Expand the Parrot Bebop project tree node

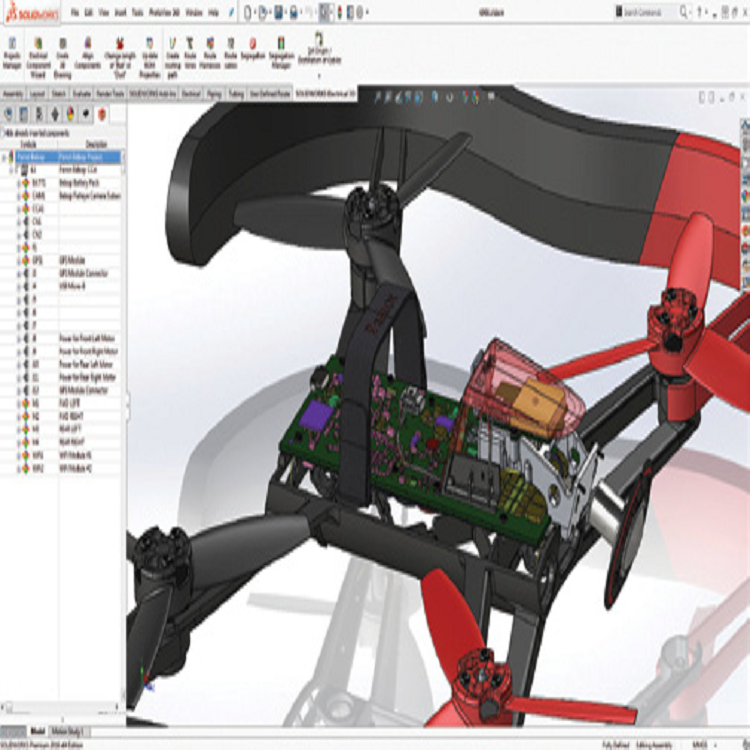click(6, 157)
